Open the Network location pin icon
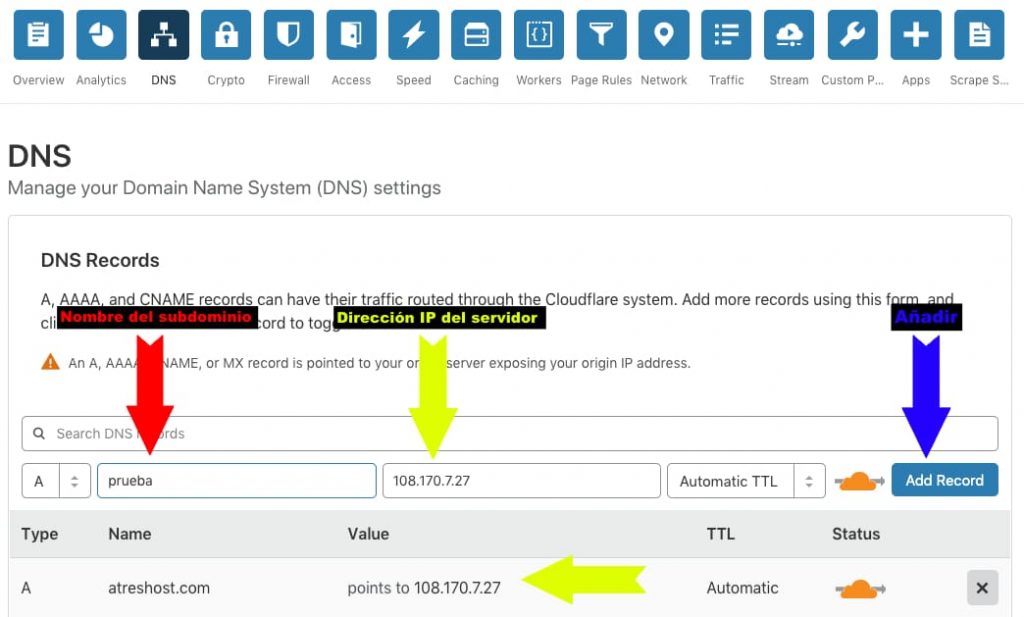The height and width of the screenshot is (617, 1024). 664,35
